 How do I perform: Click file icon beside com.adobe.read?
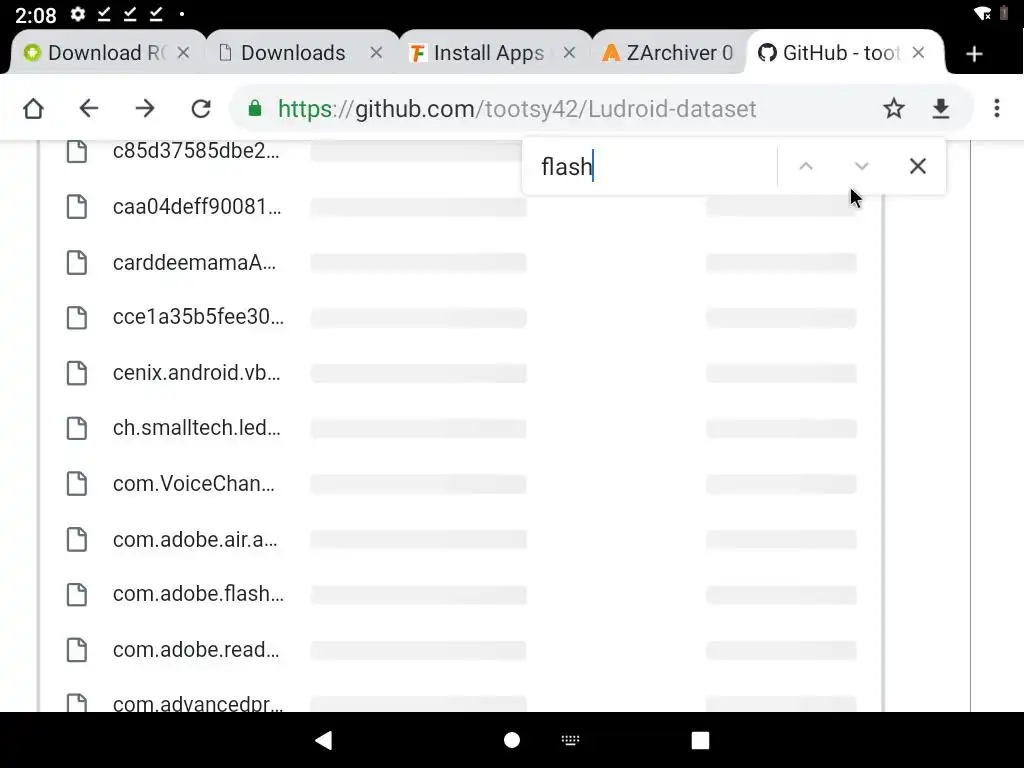click(77, 650)
